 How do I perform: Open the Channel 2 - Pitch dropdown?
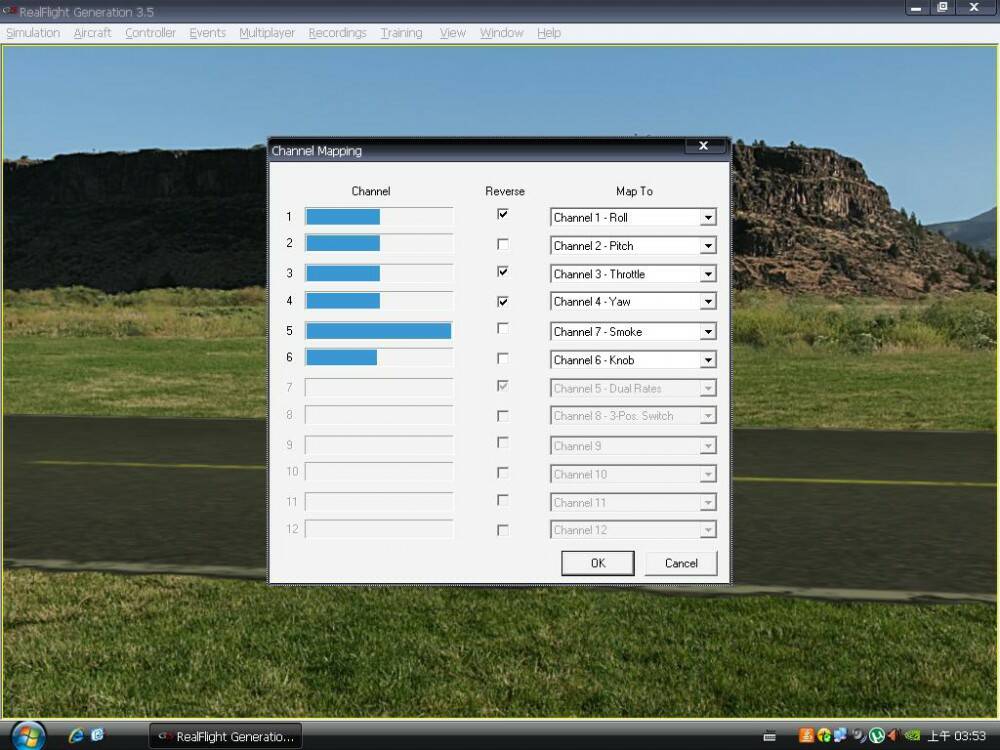(x=633, y=246)
